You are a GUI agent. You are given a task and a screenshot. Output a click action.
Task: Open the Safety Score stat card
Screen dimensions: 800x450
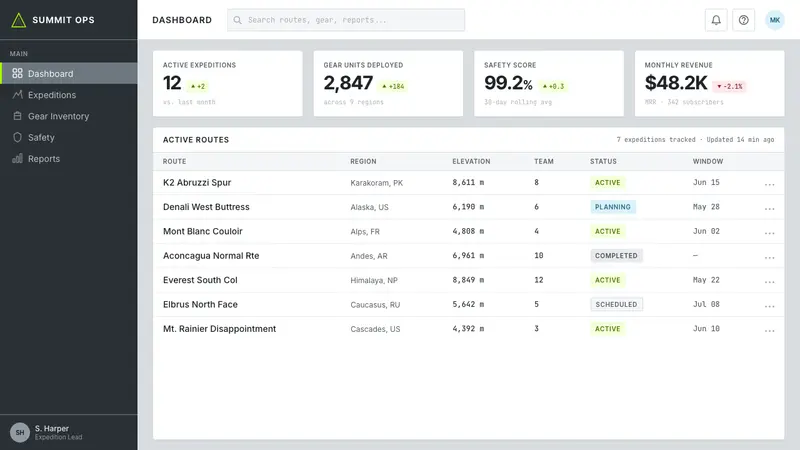pyautogui.click(x=549, y=83)
